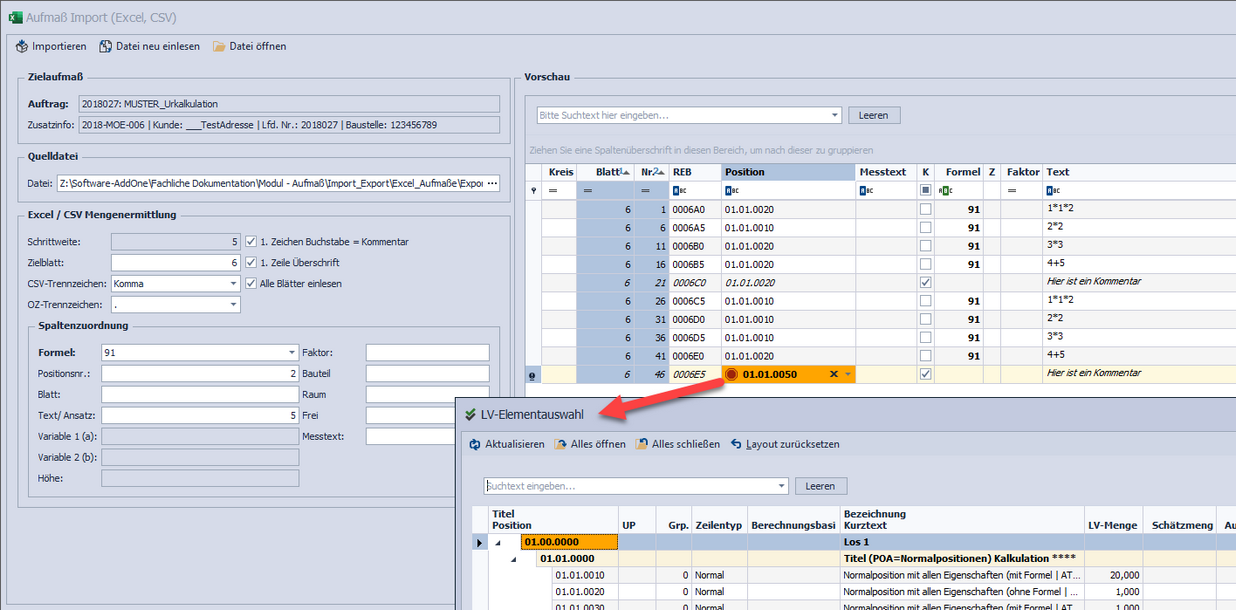Open CSV-Trennzeichen Komma dropdown

point(233,284)
